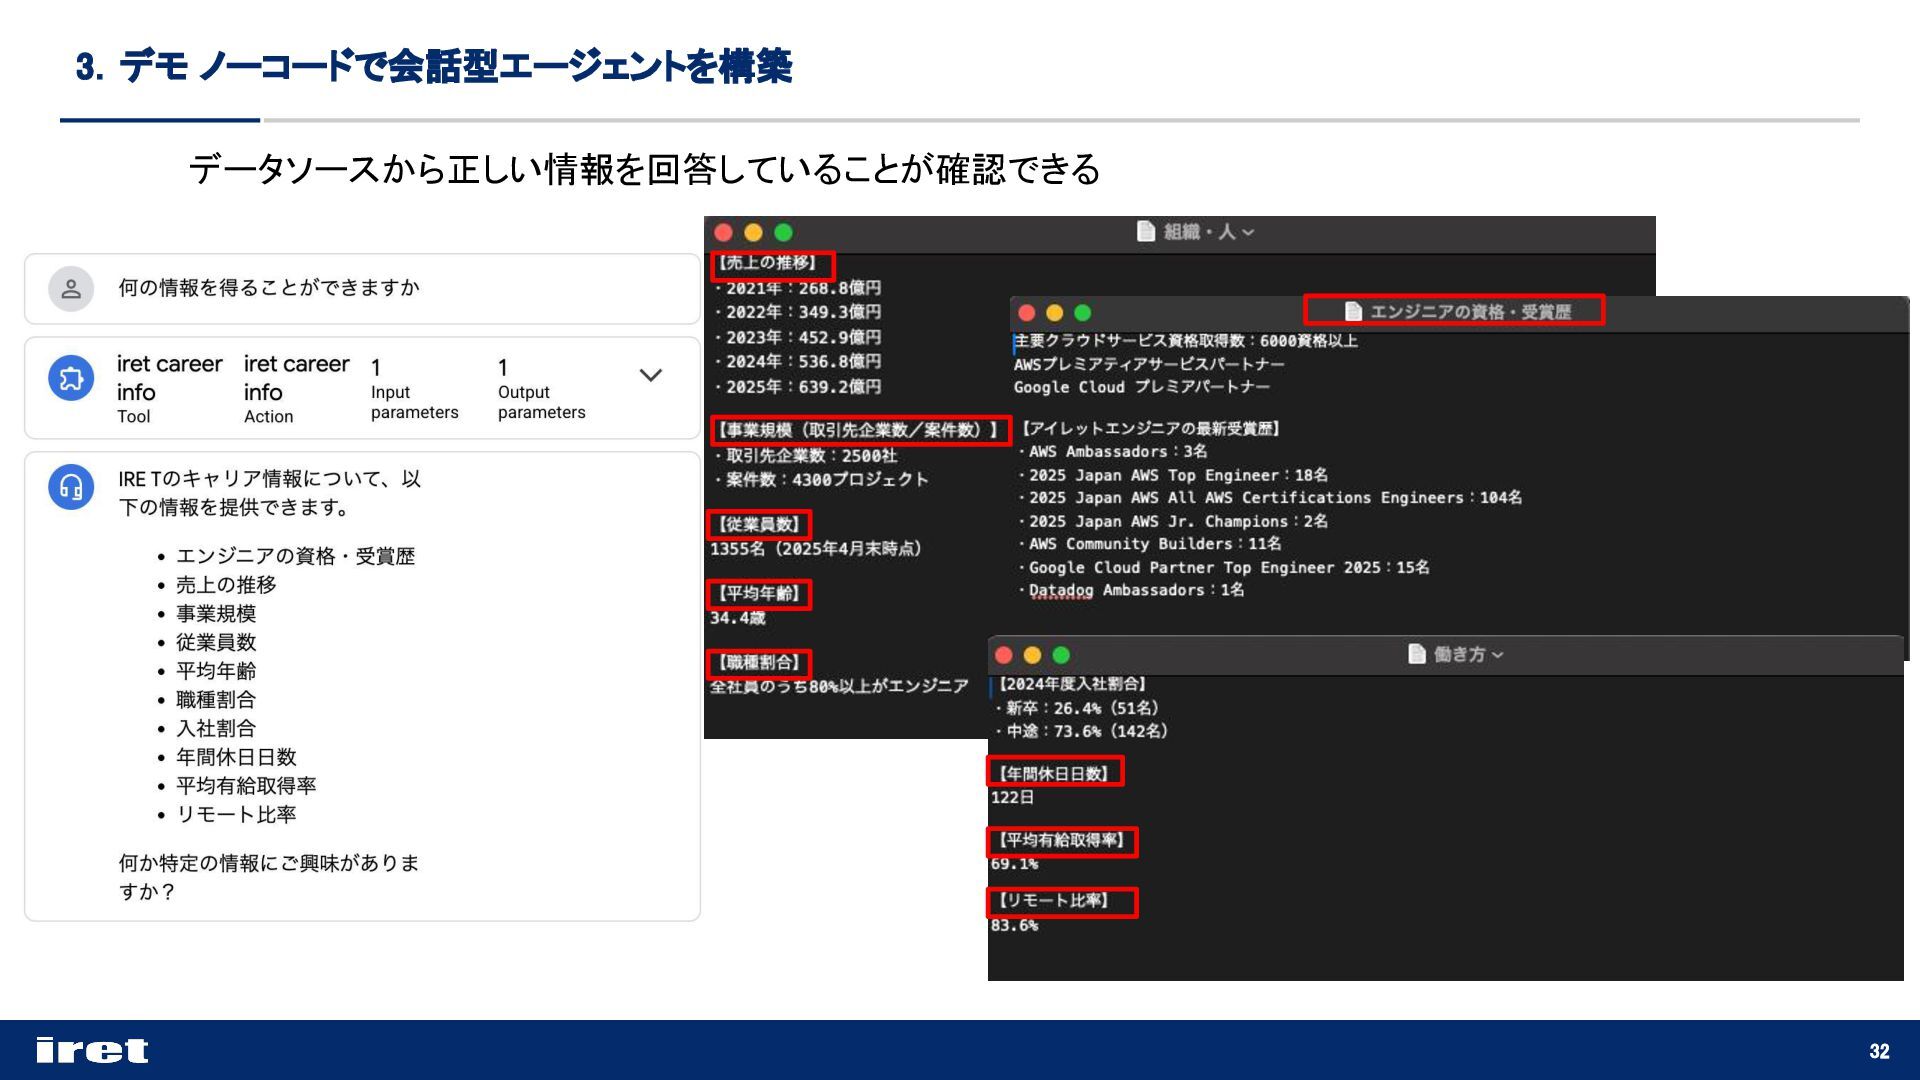Click line 案件数:4300プロジェクト
The height and width of the screenshot is (1080, 1920).
point(821,479)
